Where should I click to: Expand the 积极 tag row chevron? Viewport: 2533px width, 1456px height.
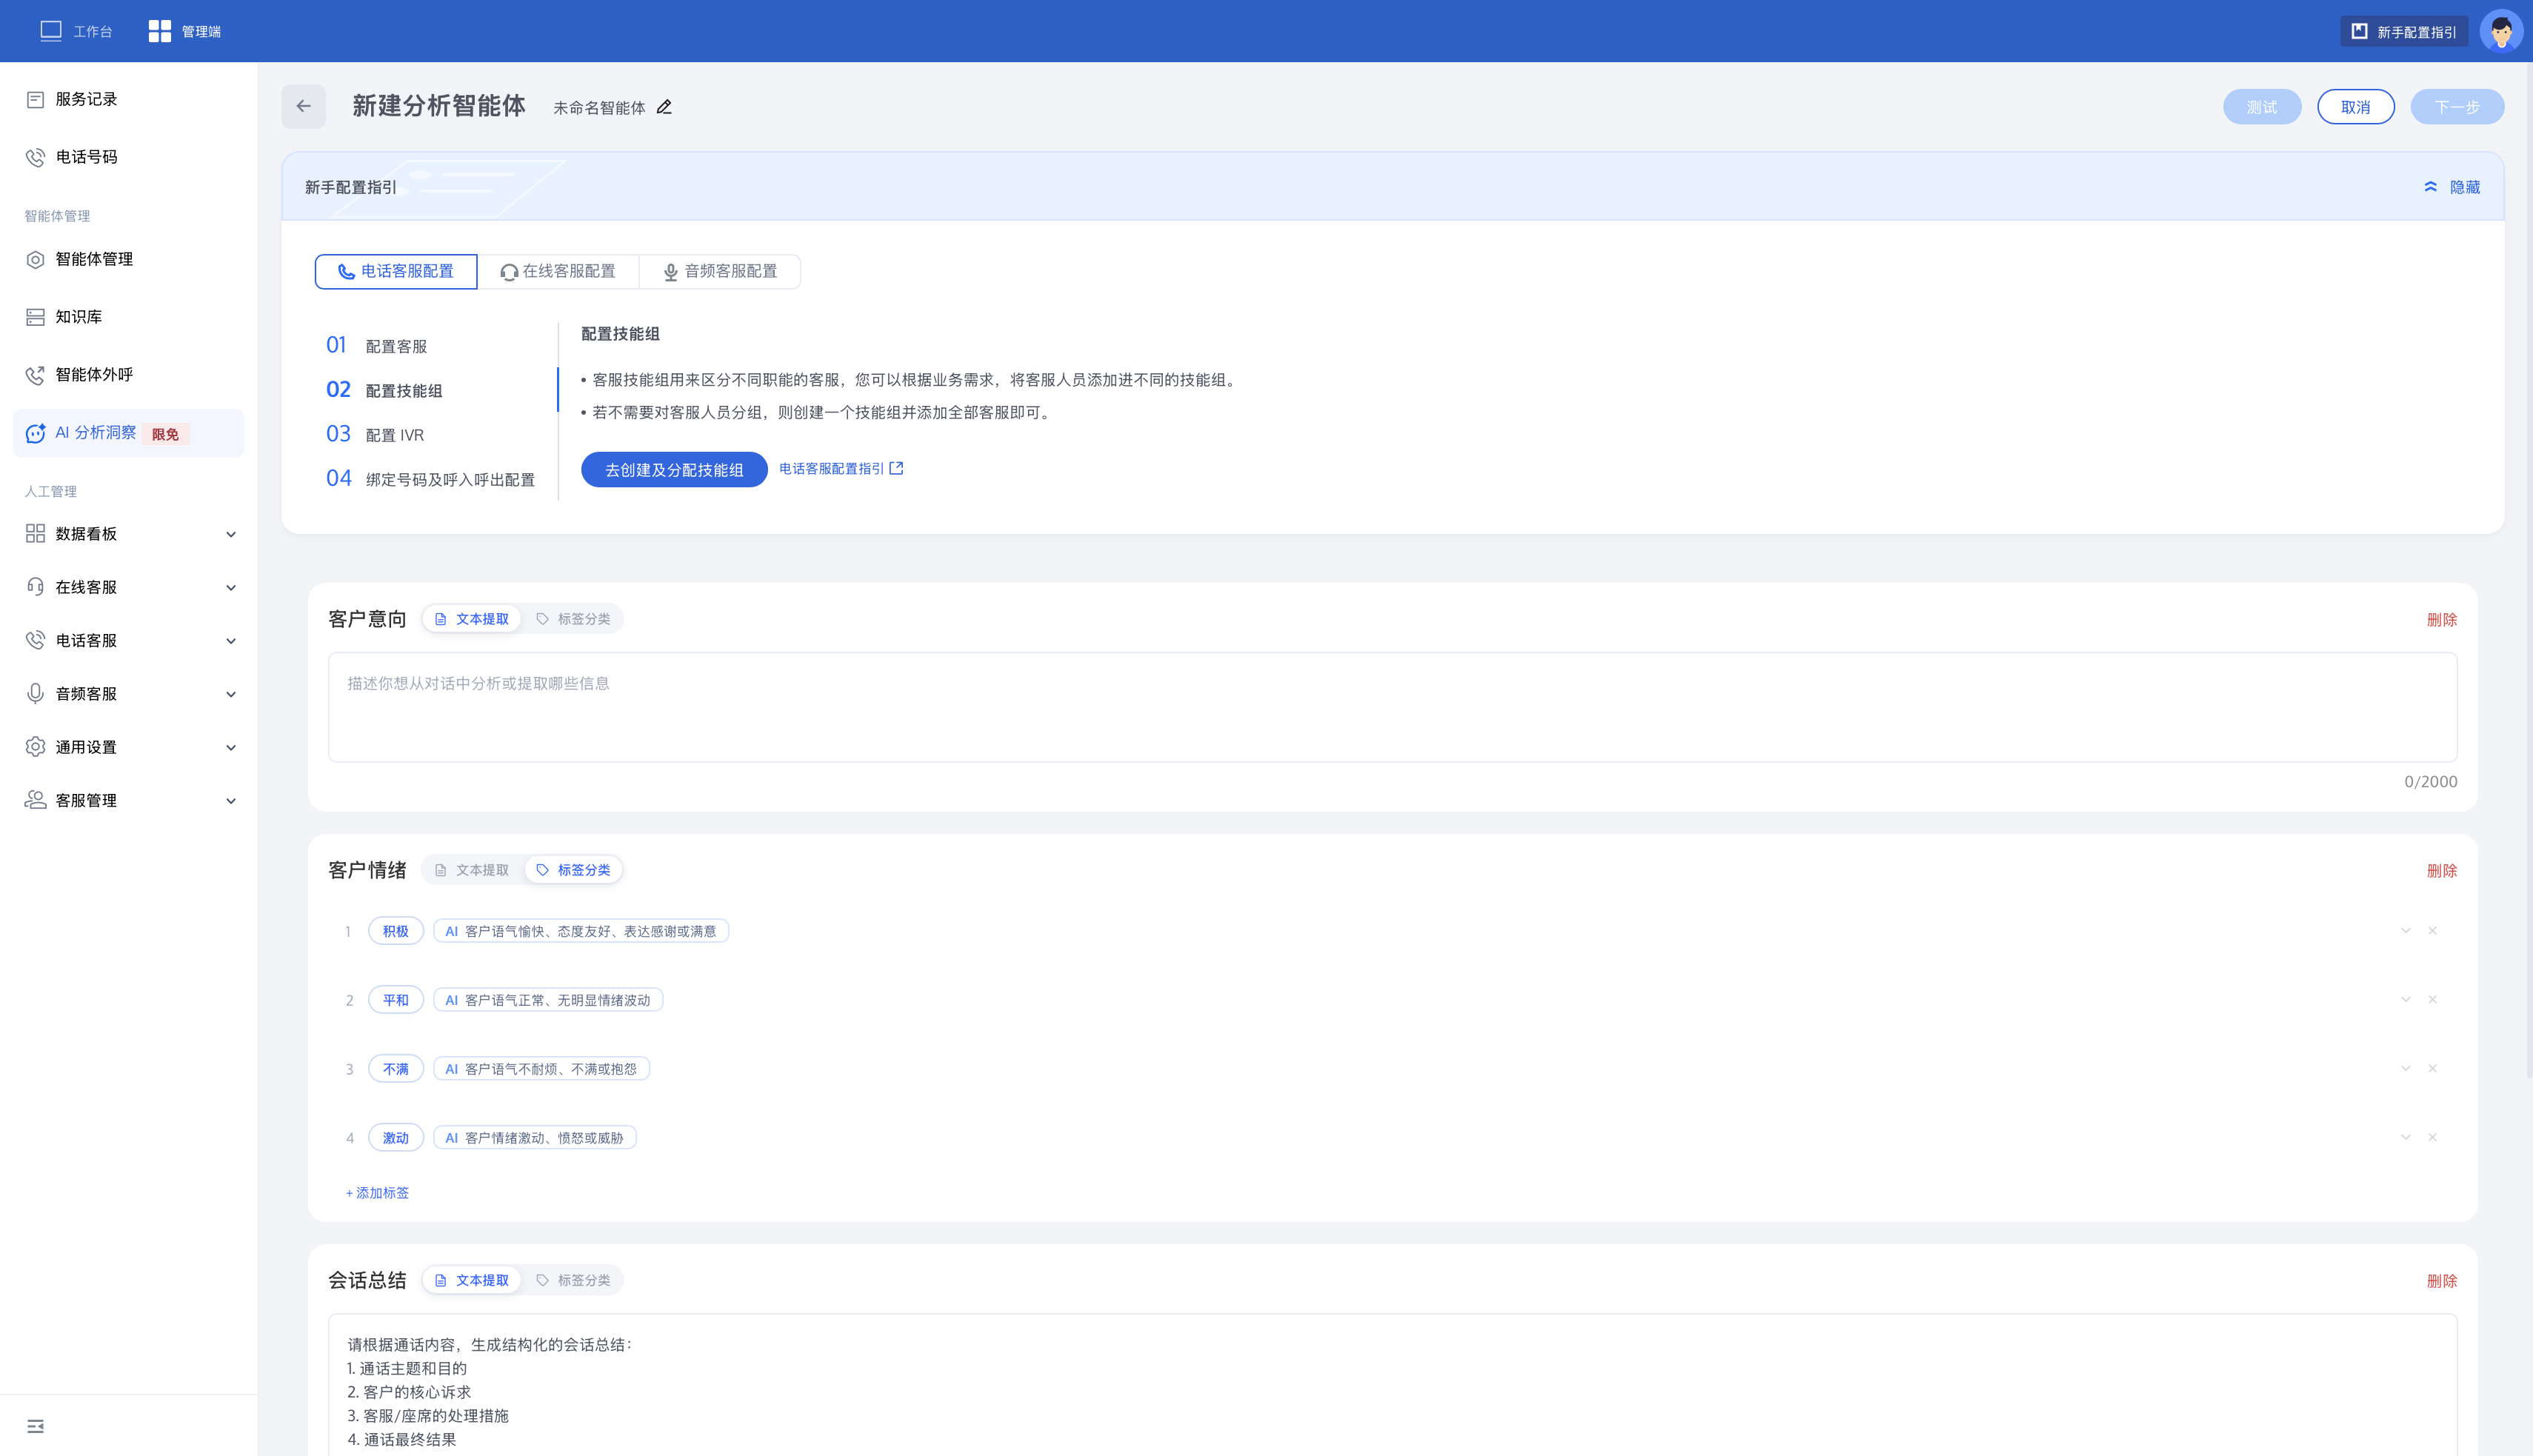[x=2406, y=931]
